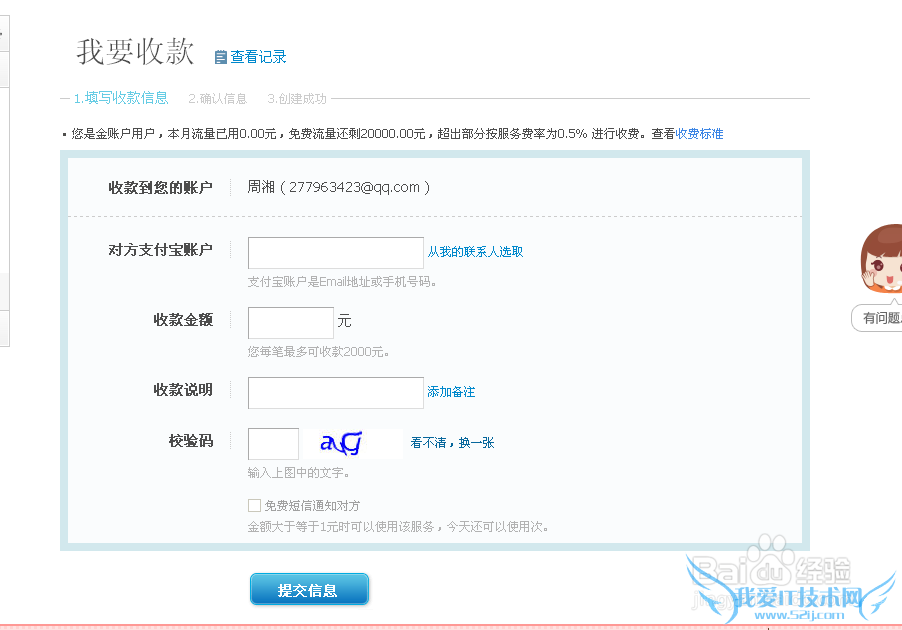Click the 添加备注 link
The height and width of the screenshot is (630, 902).
pos(451,392)
